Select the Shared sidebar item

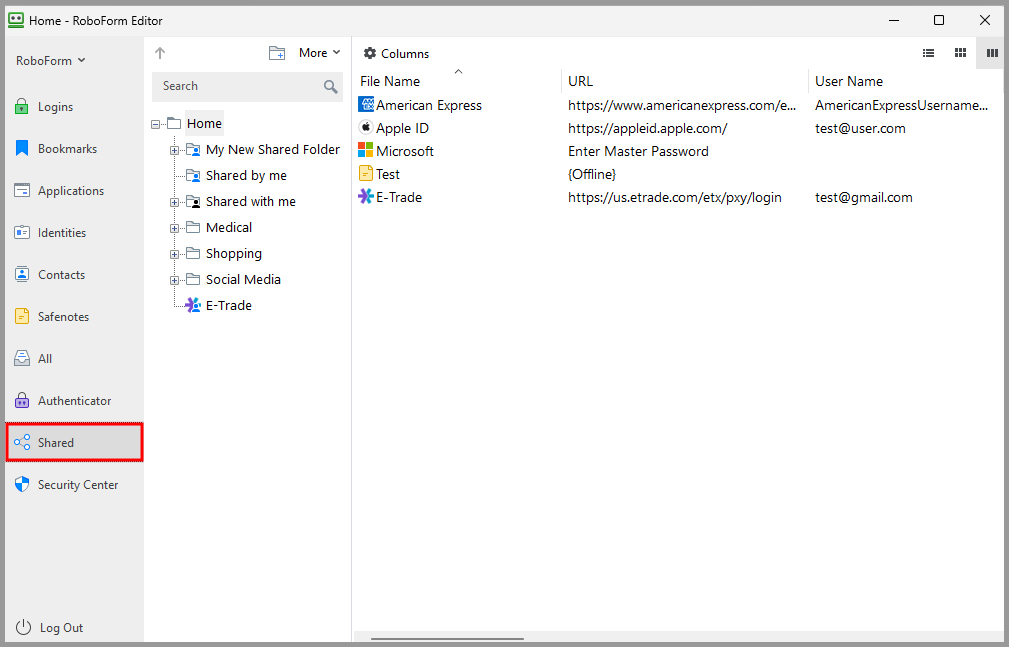tap(74, 442)
